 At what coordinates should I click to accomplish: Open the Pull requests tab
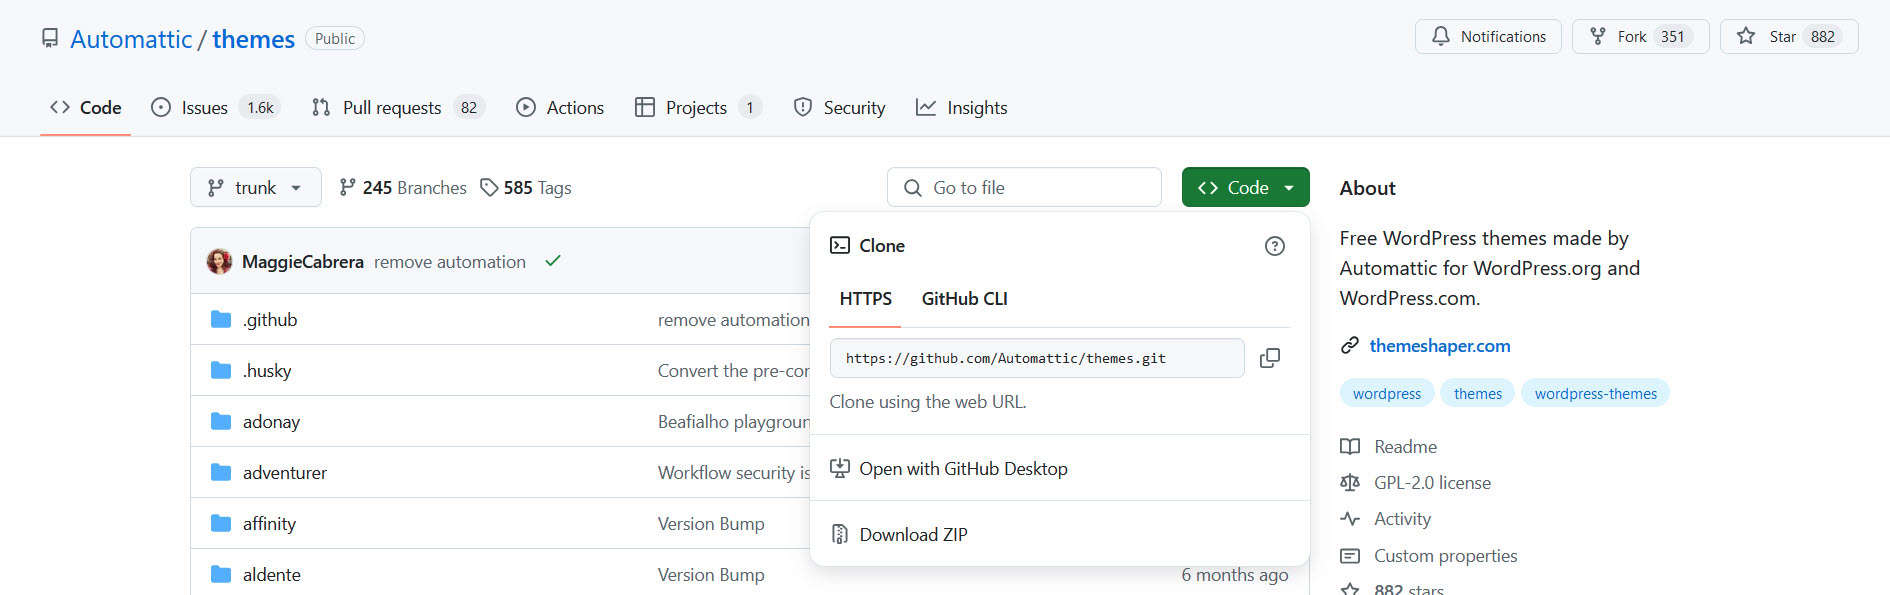(x=397, y=107)
